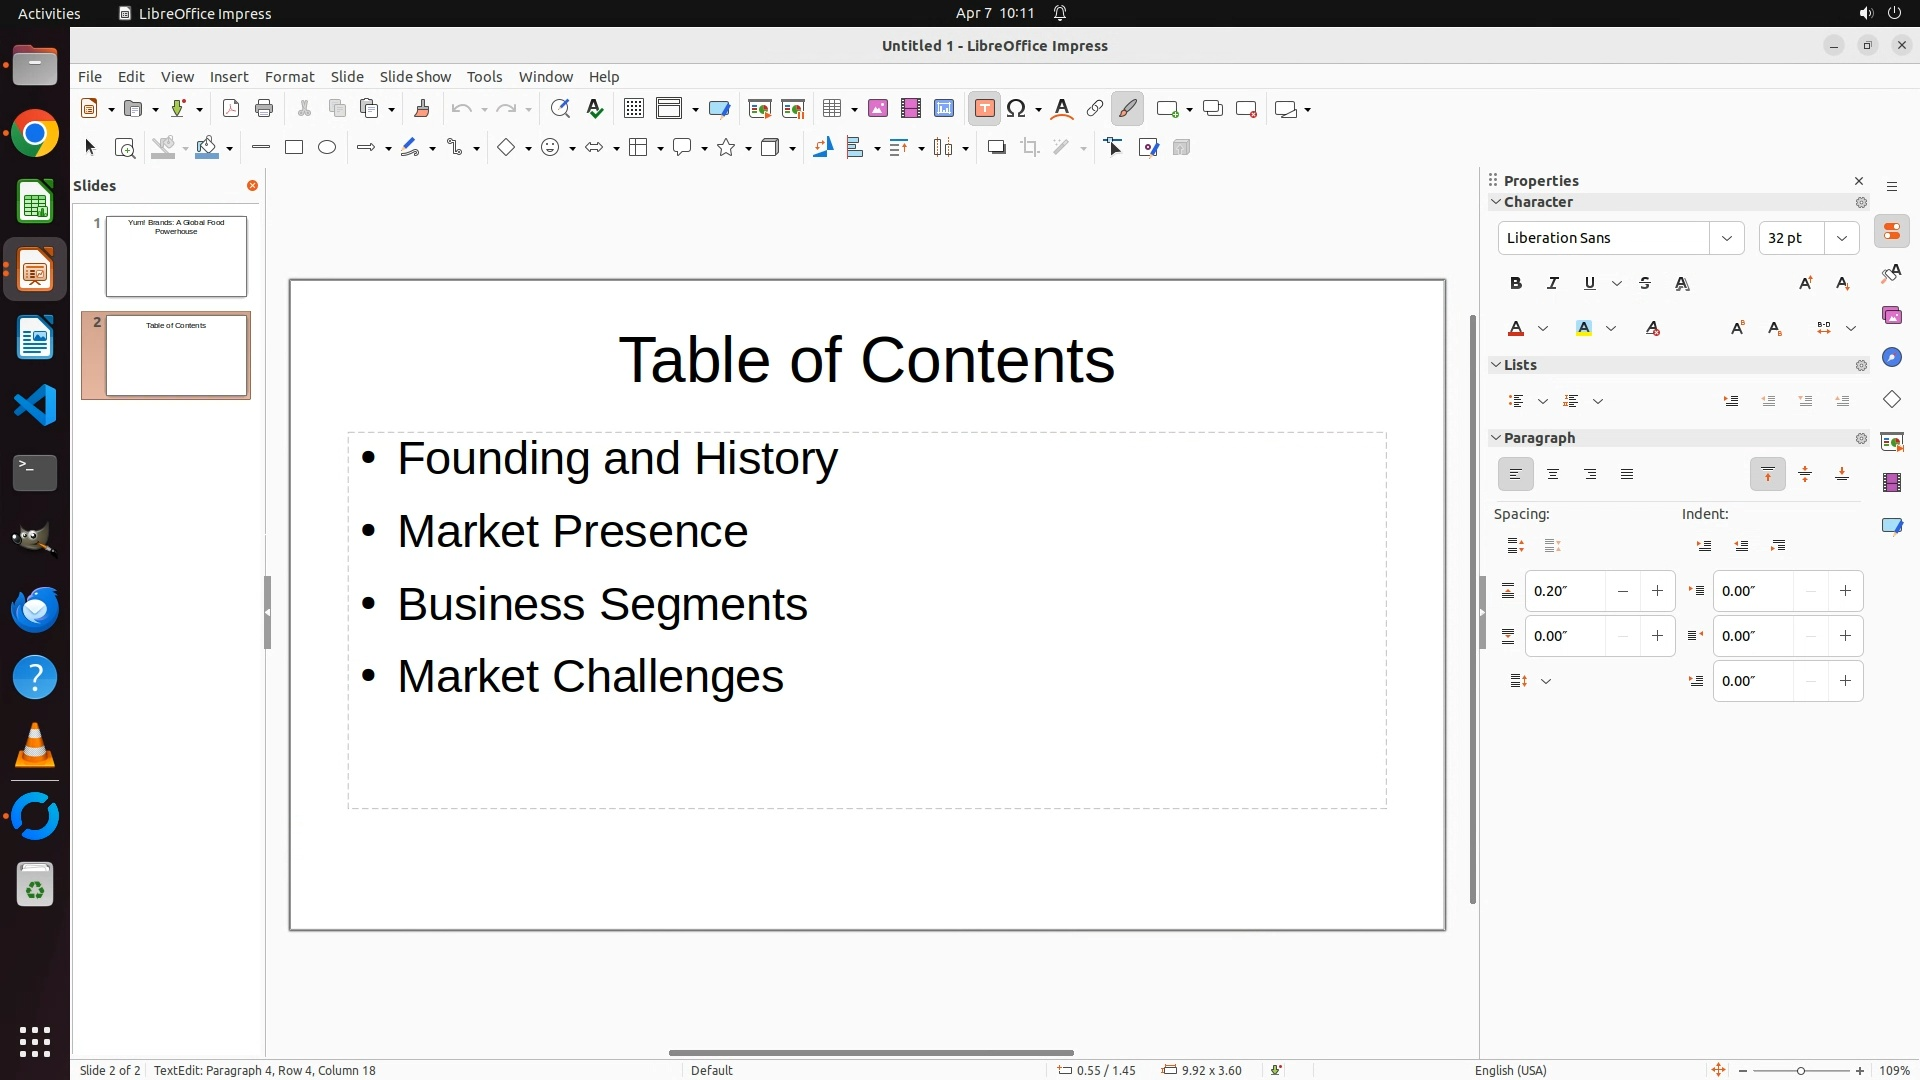Collapse the Lists section
Viewport: 1920px width, 1080px height.
[x=1497, y=365]
